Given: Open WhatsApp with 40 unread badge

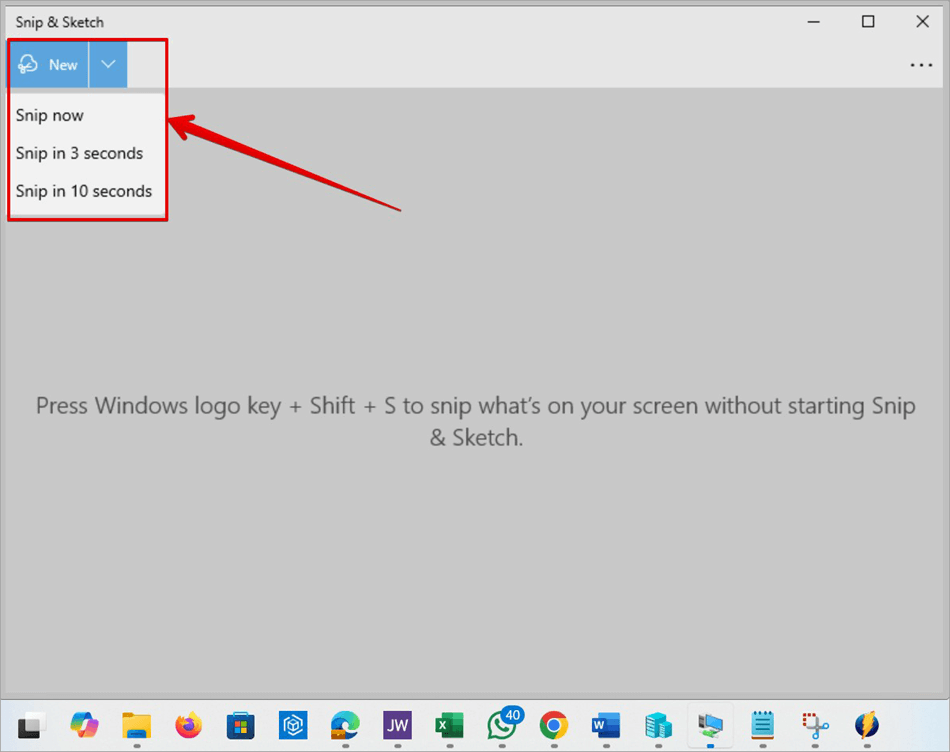Looking at the screenshot, I should pos(502,725).
